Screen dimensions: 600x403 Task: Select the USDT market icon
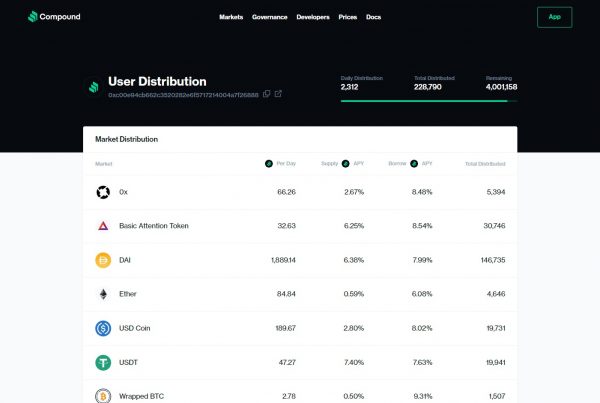coord(103,362)
